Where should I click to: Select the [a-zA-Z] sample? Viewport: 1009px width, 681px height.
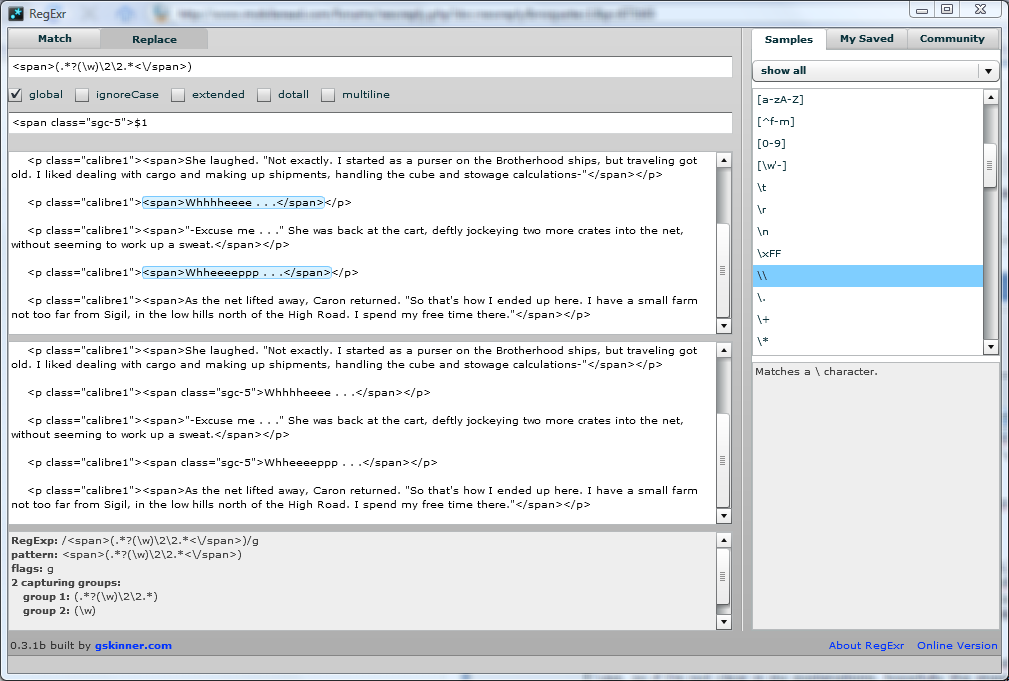coord(867,99)
